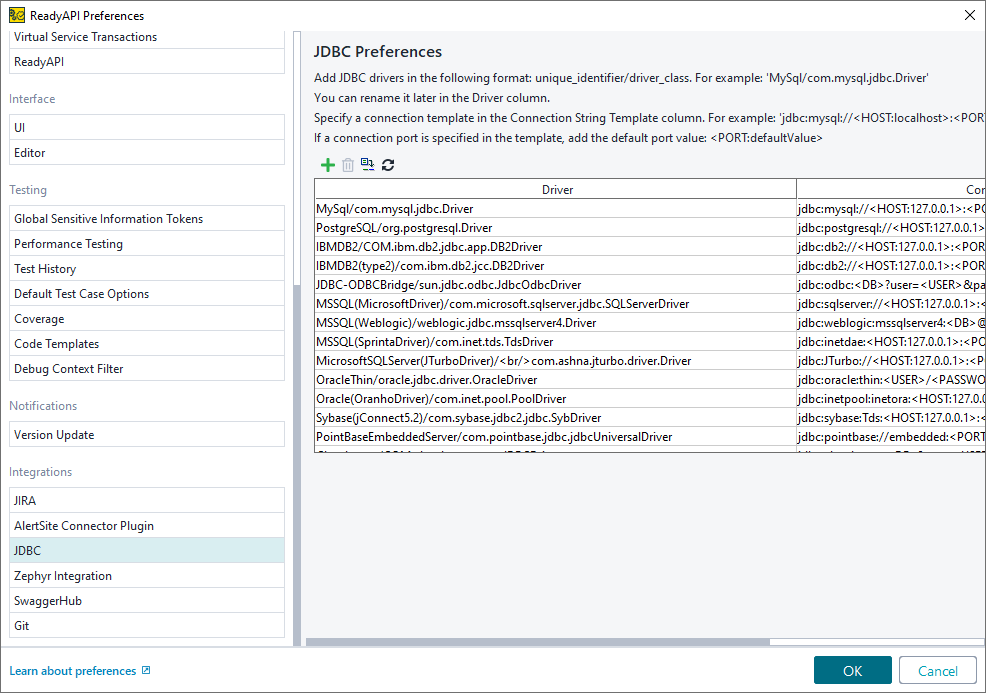986x693 pixels.
Task: Select the MySql driver row
Action: 557,209
